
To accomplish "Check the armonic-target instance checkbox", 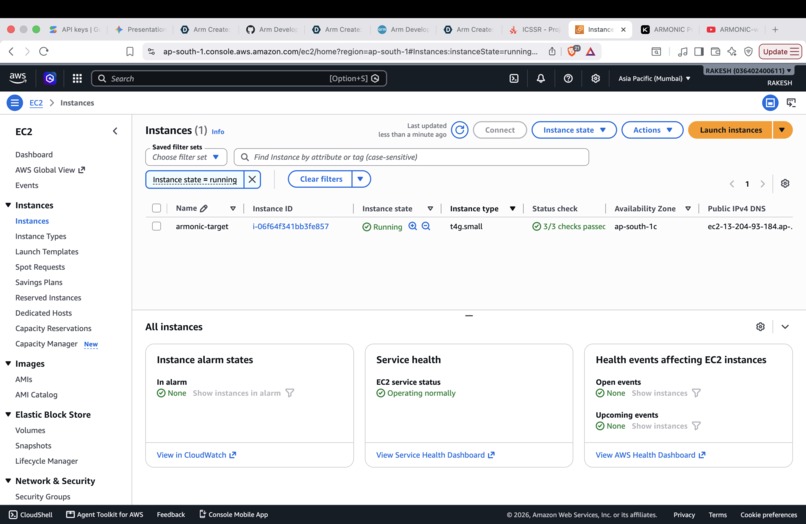I will click(156, 226).
